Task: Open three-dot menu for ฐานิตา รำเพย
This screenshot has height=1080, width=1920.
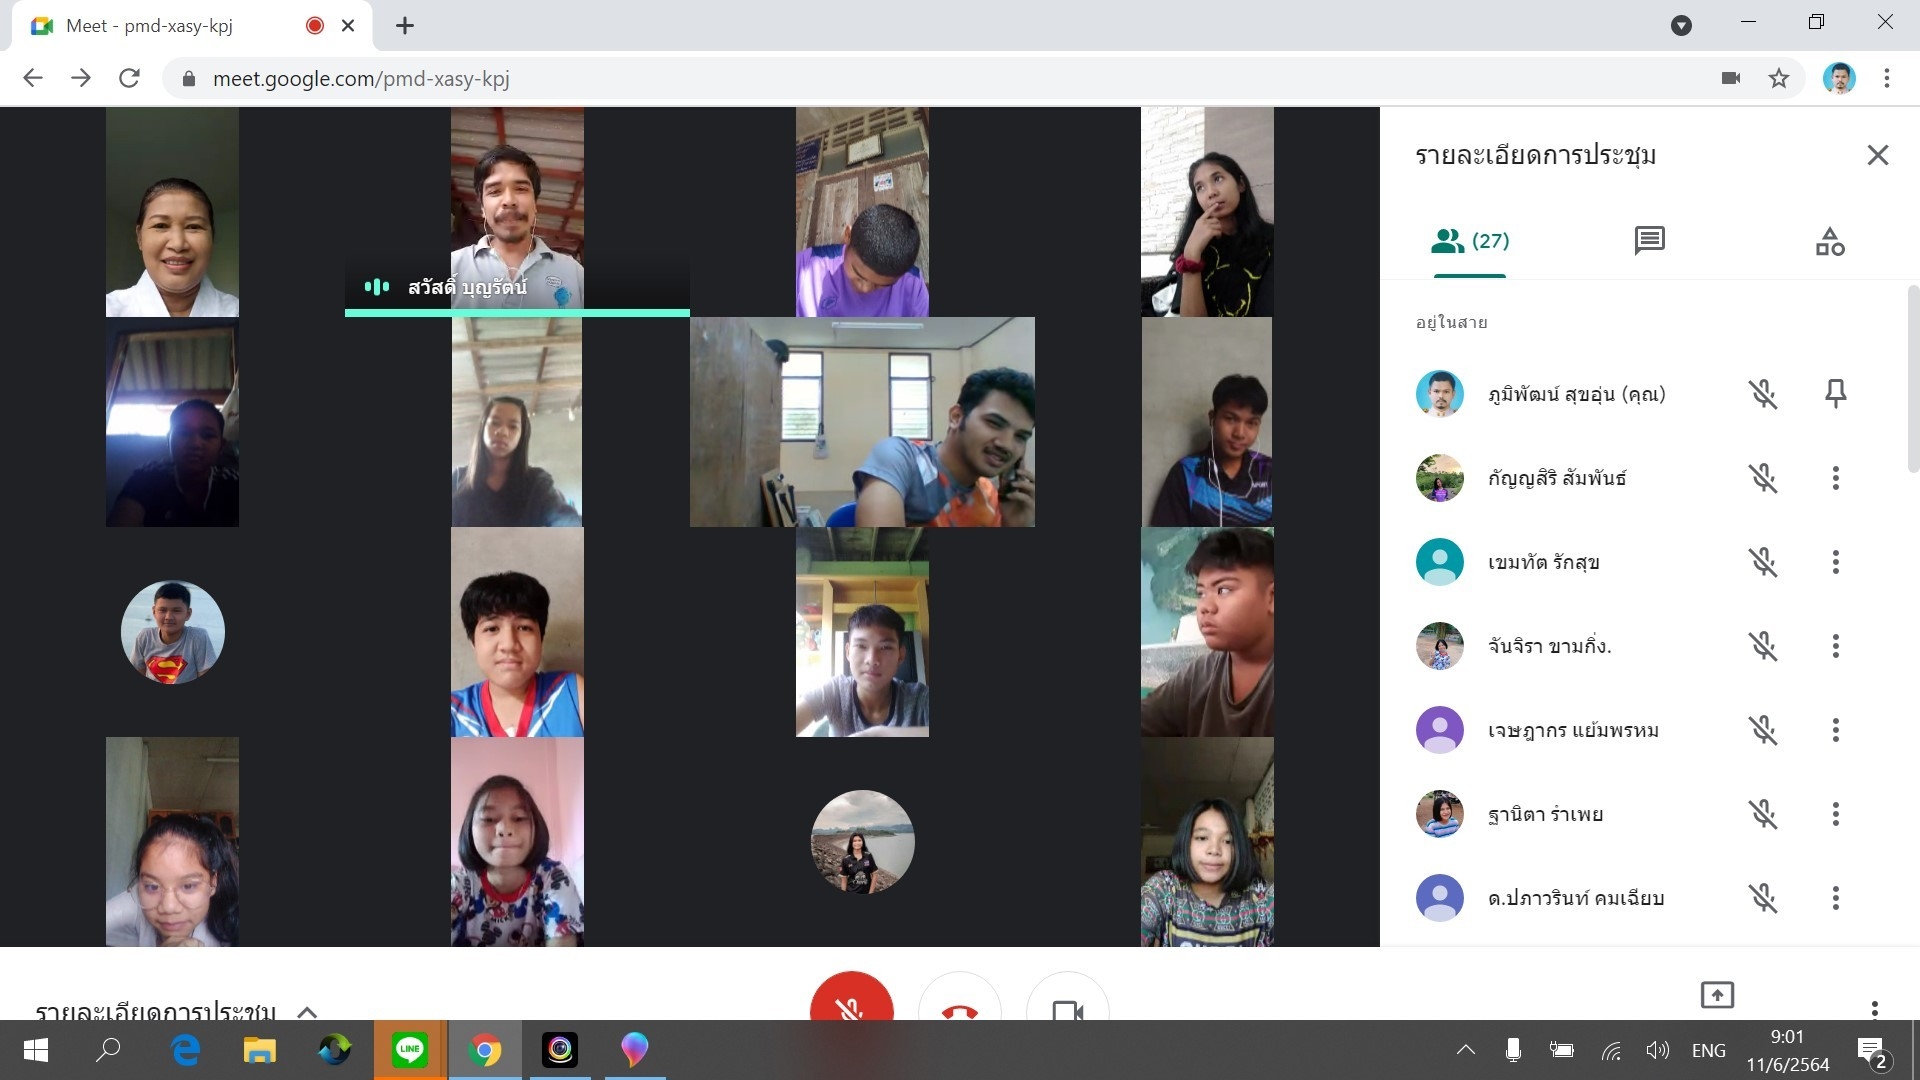Action: click(1835, 814)
